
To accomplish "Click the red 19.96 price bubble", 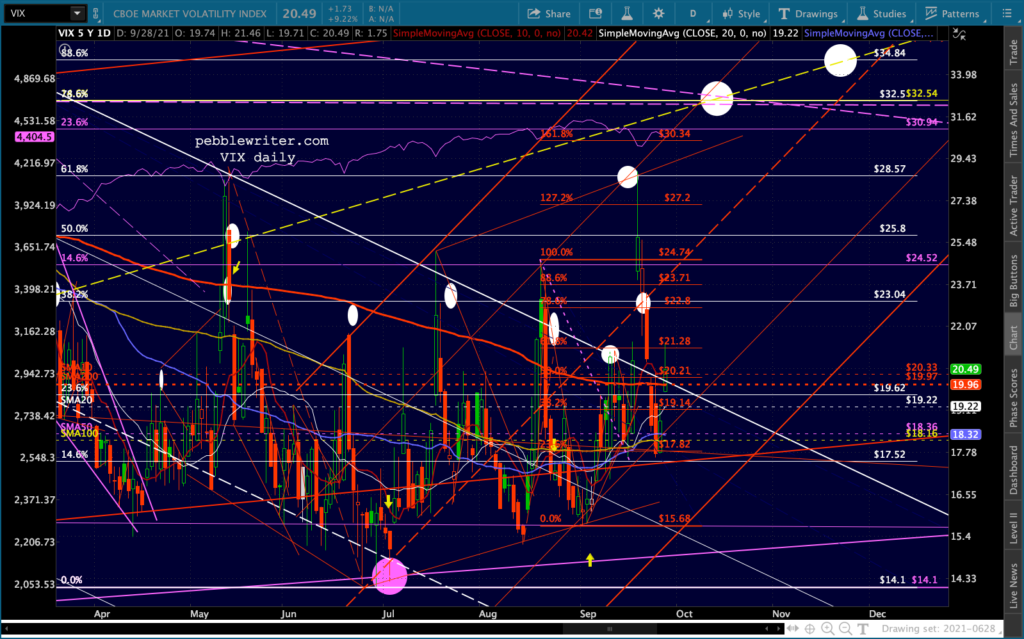I will pyautogui.click(x=965, y=385).
